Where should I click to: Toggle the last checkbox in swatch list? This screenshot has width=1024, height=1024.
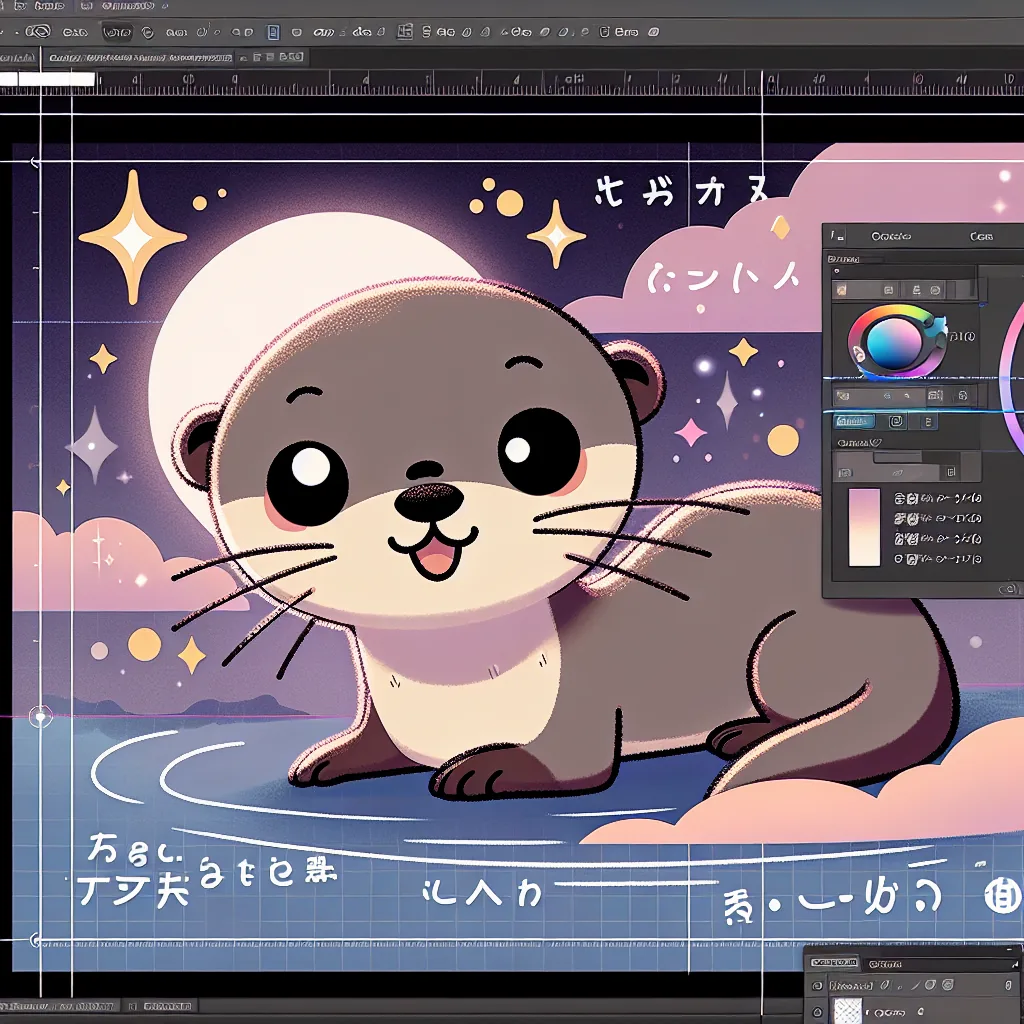pos(899,560)
